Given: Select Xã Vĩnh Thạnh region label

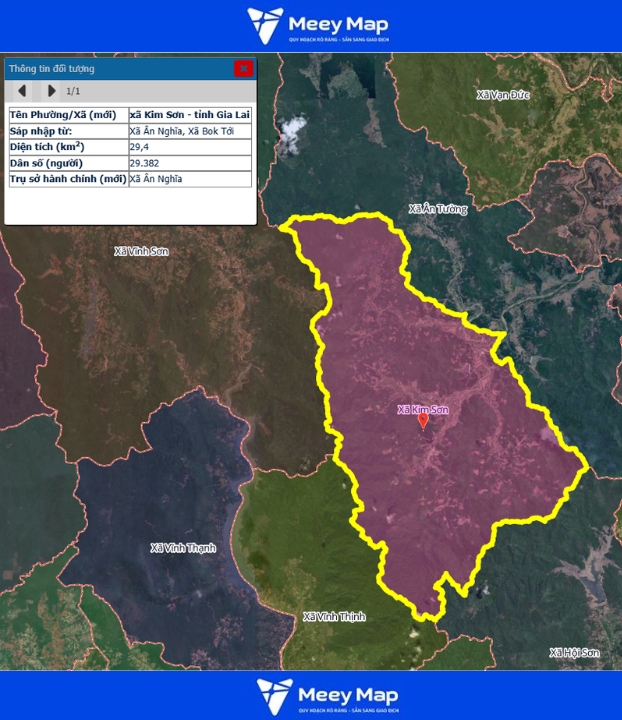Looking at the screenshot, I should point(182,548).
